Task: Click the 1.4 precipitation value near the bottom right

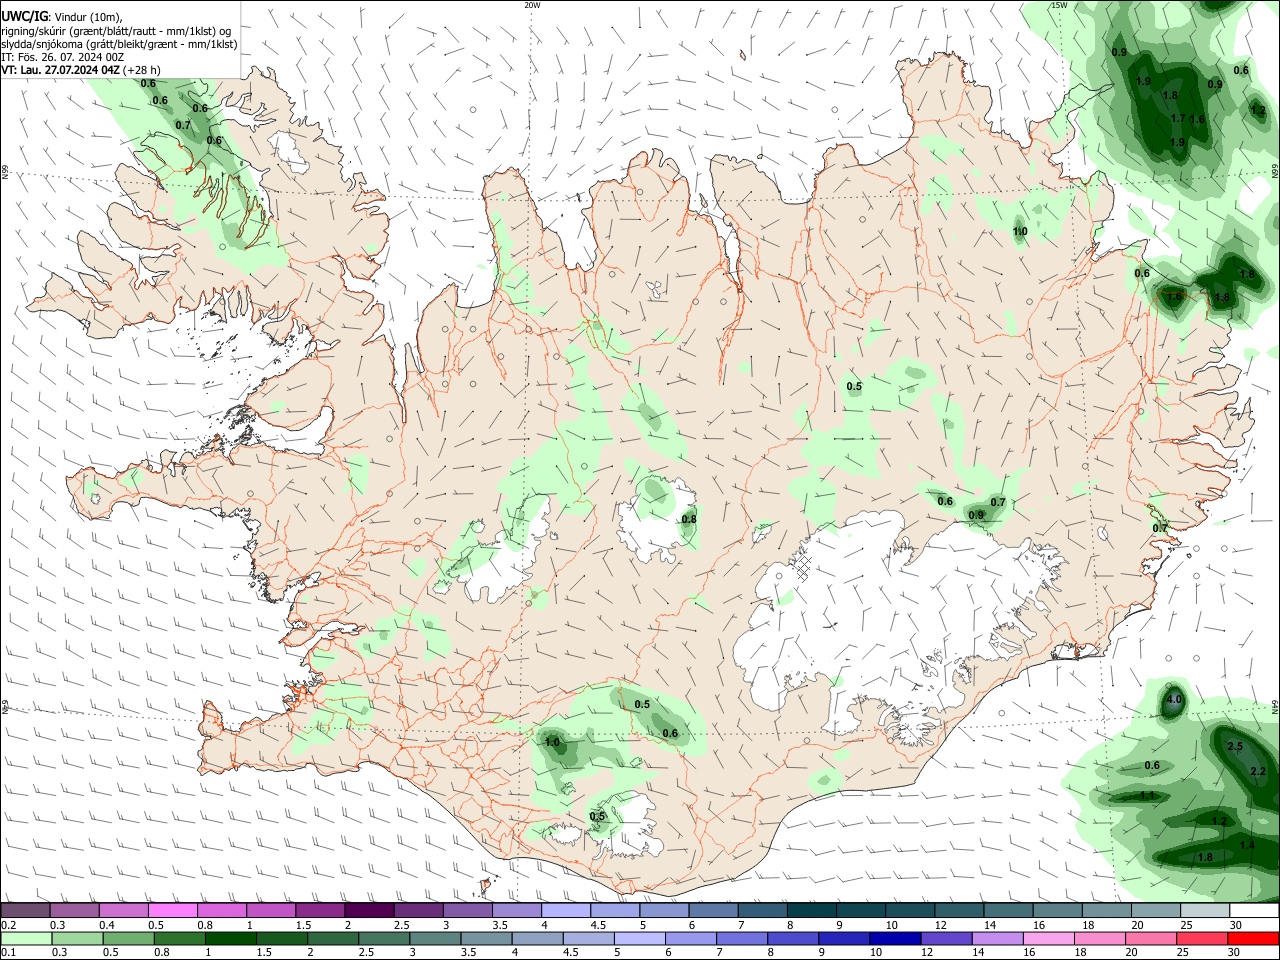Action: pyautogui.click(x=1246, y=845)
